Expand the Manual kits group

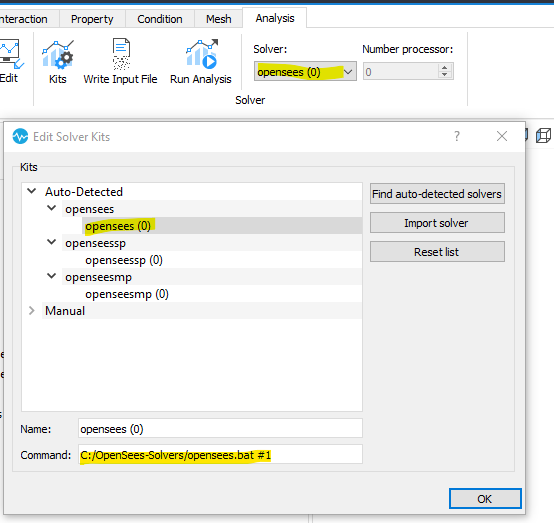pos(32,311)
